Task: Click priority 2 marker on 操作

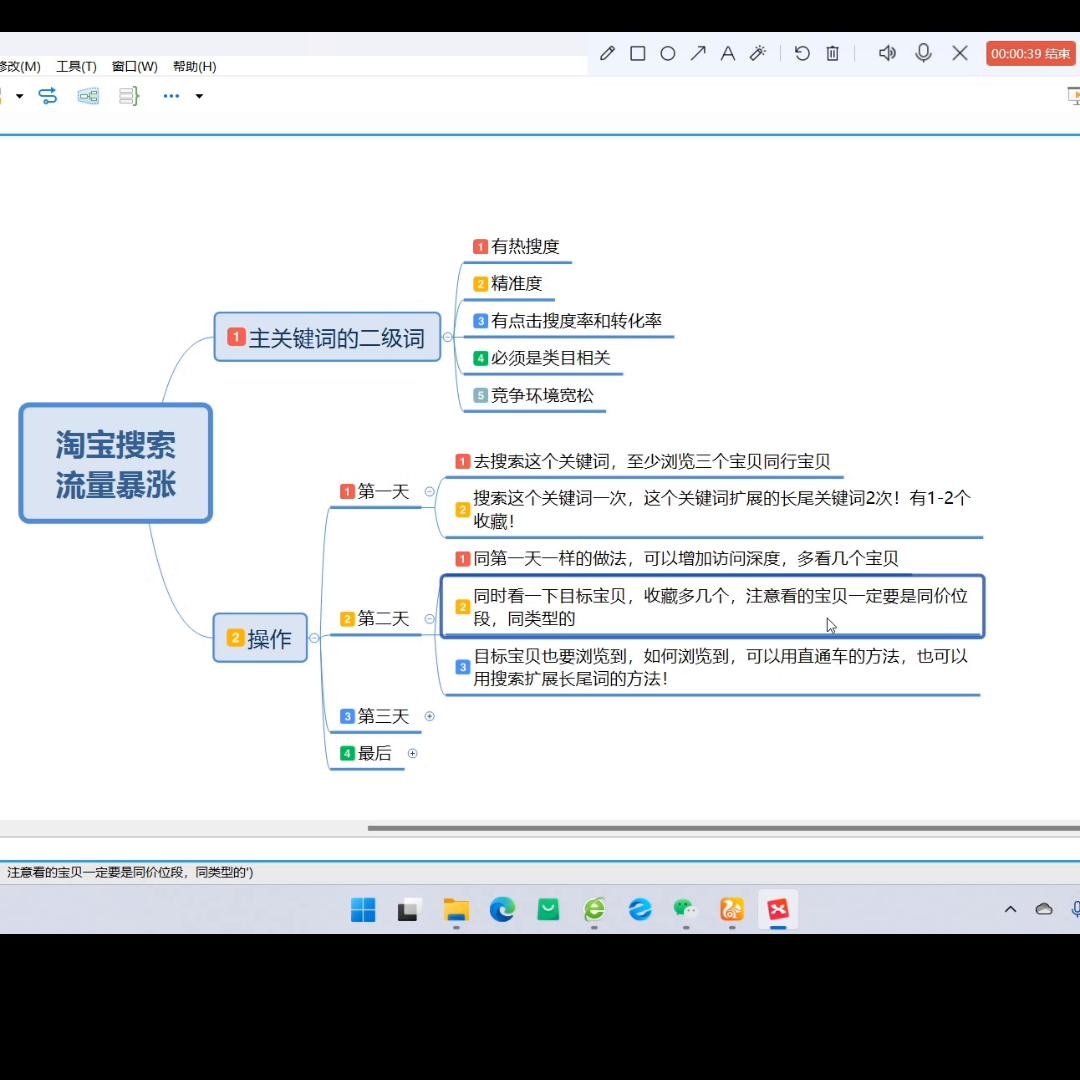Action: (235, 638)
